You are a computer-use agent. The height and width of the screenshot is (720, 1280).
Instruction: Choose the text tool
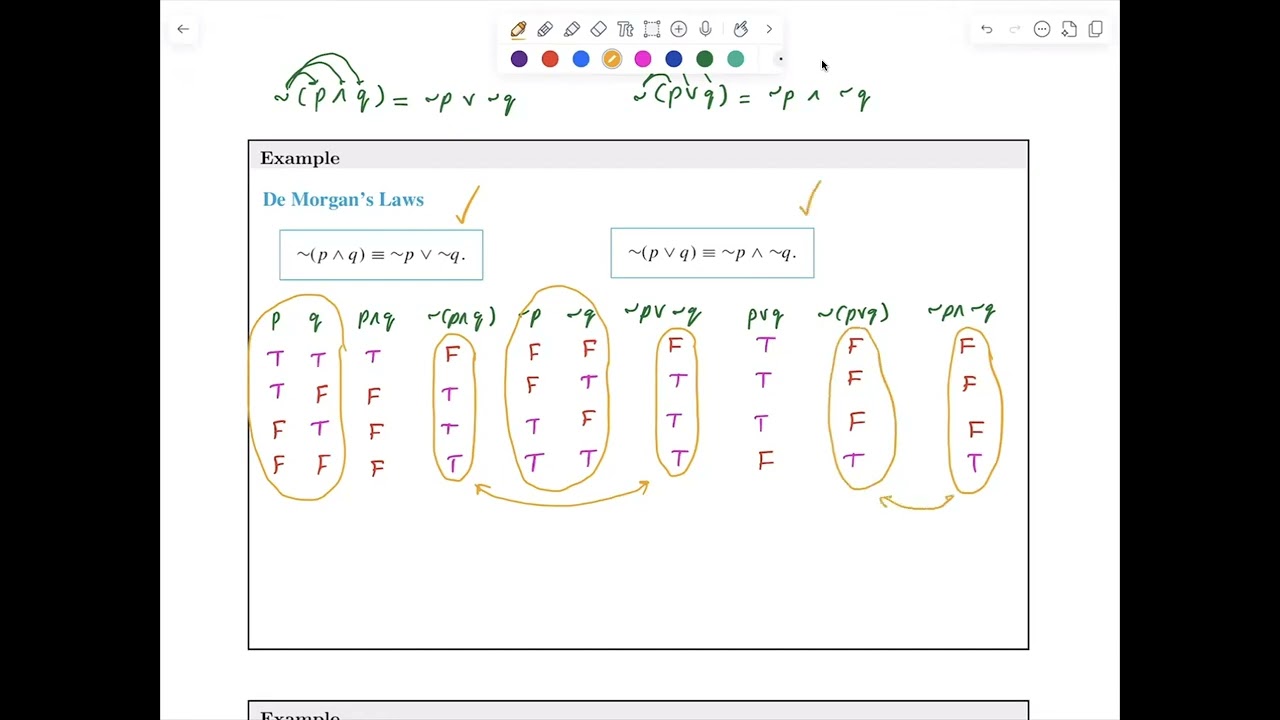[625, 29]
